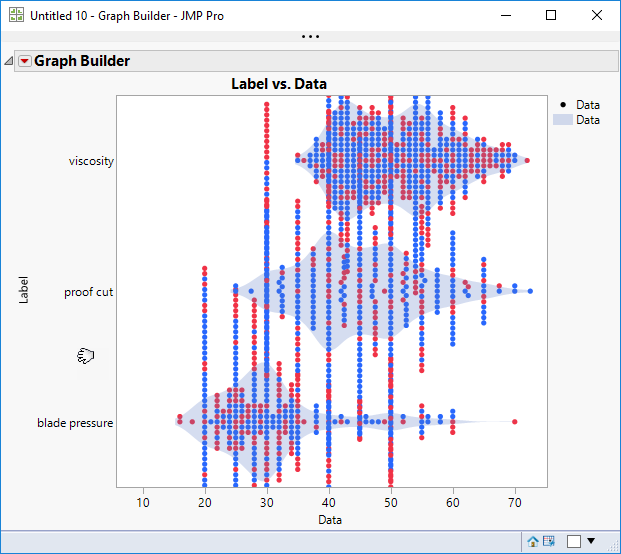Image resolution: width=621 pixels, height=554 pixels.
Task: Go to JMP Home Window icon
Action: (x=533, y=541)
